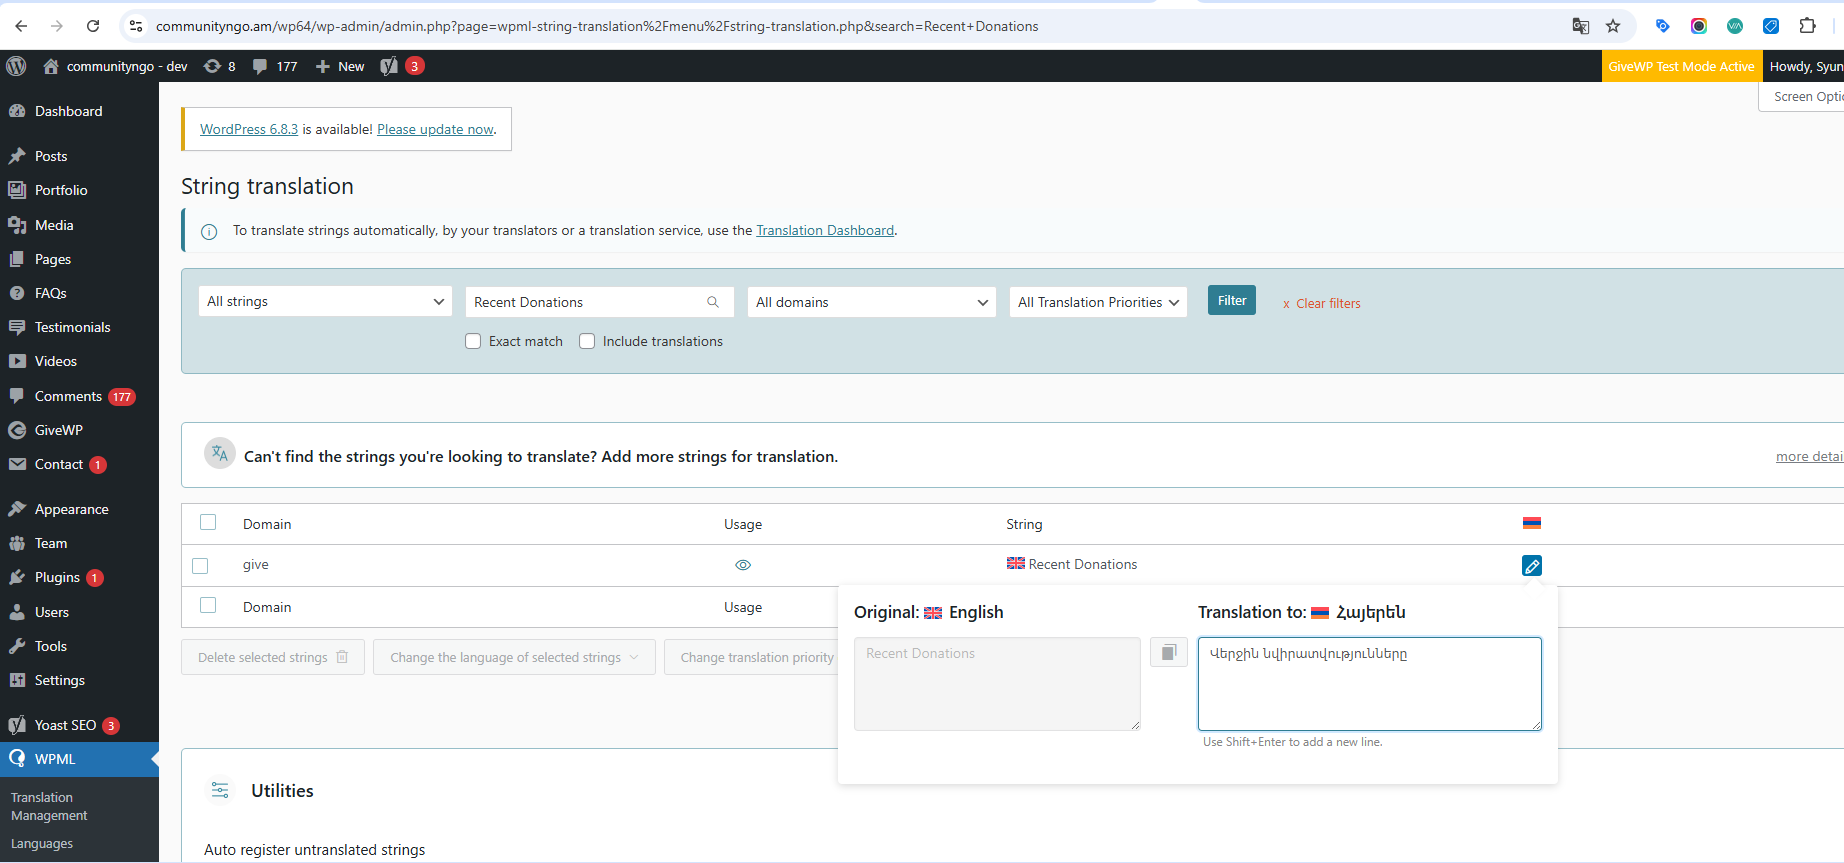1844x863 pixels.
Task: Click the eye usage icon for give
Action: click(x=743, y=565)
